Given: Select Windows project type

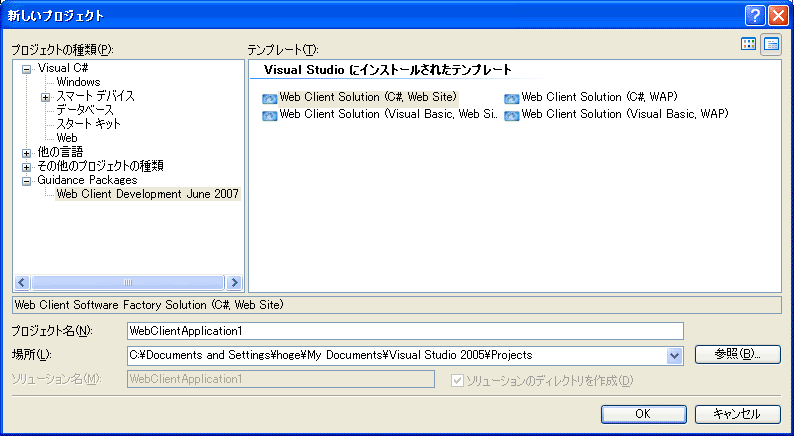Looking at the screenshot, I should (x=78, y=82).
